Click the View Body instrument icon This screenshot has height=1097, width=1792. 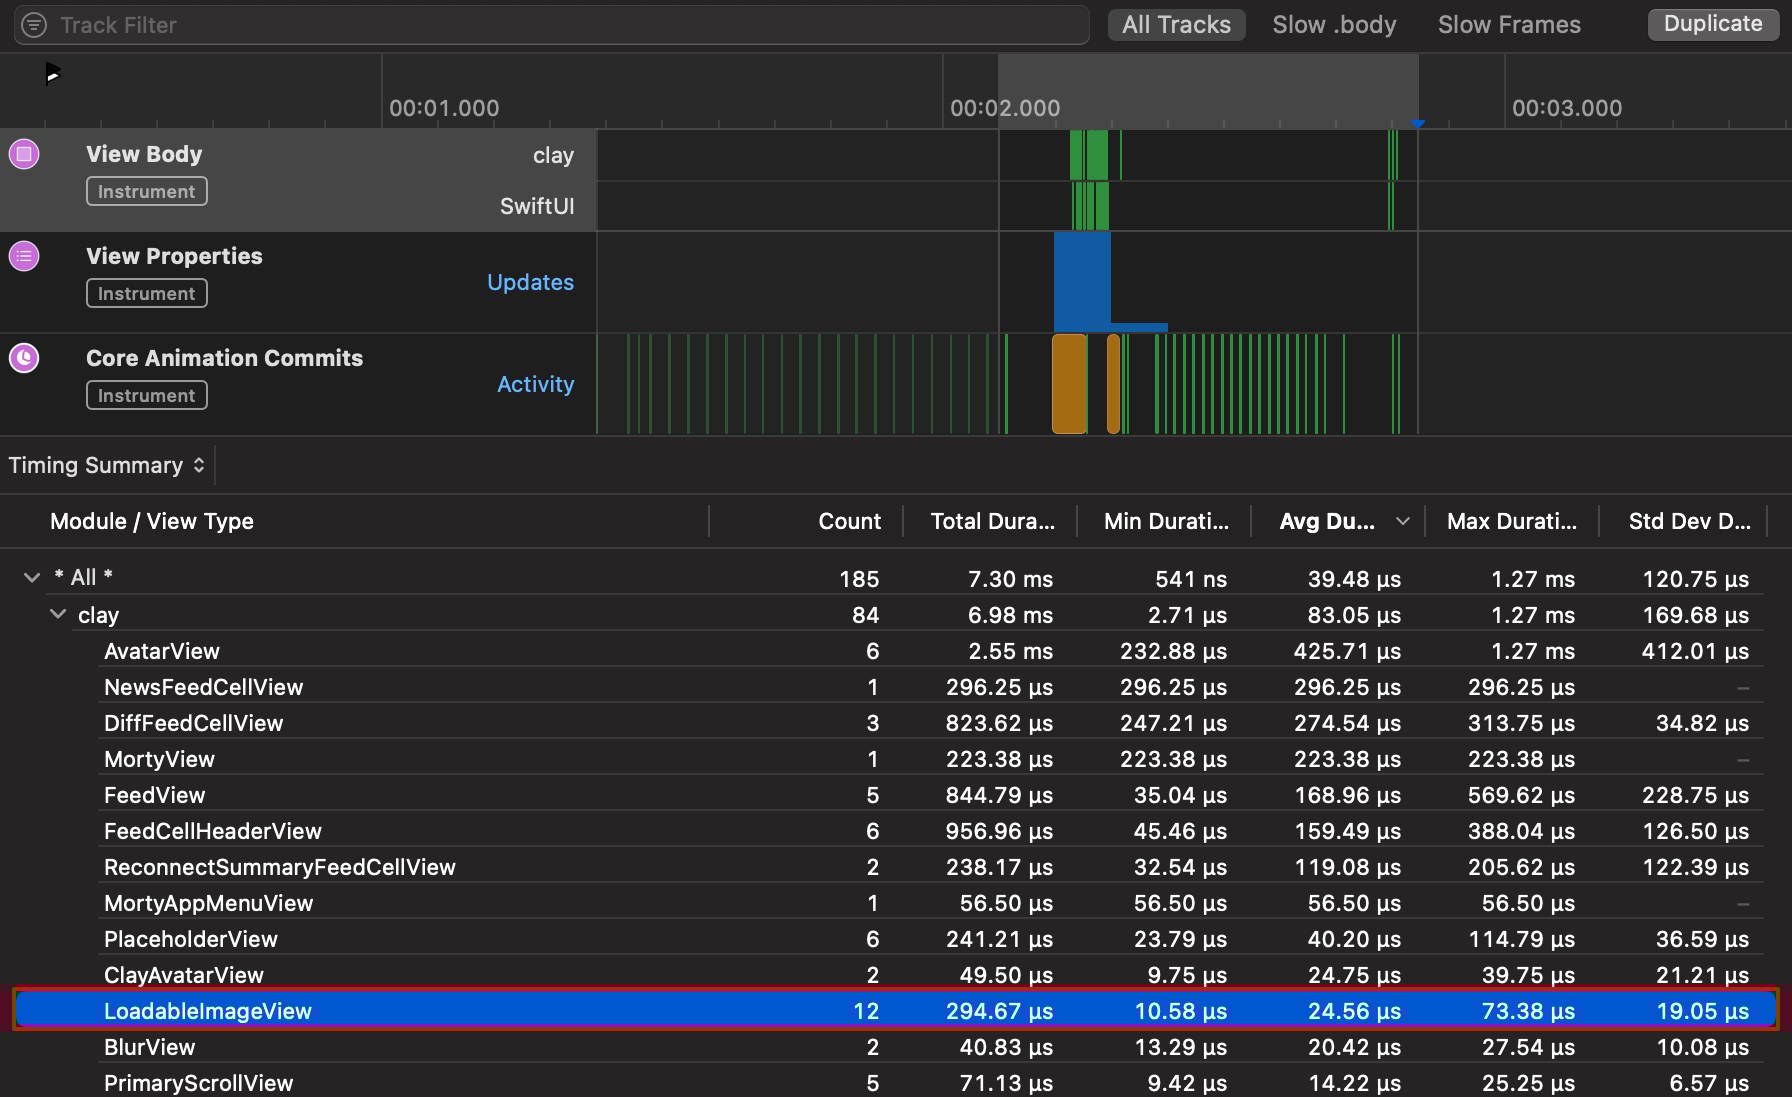coord(24,154)
